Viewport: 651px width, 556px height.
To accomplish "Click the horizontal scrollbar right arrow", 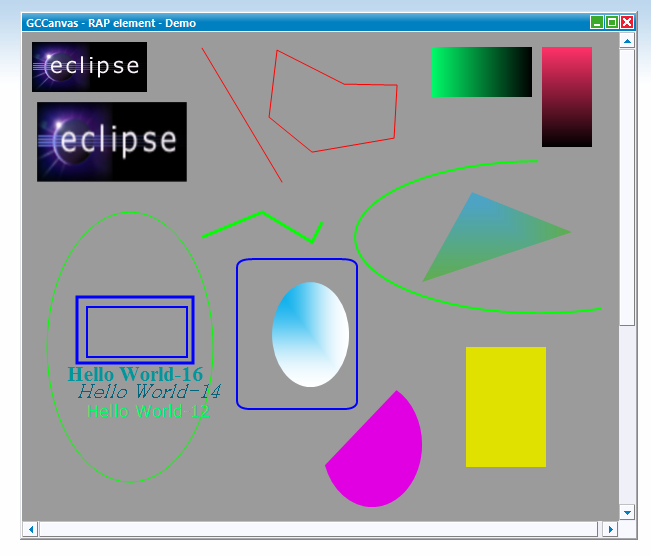I will click(610, 529).
